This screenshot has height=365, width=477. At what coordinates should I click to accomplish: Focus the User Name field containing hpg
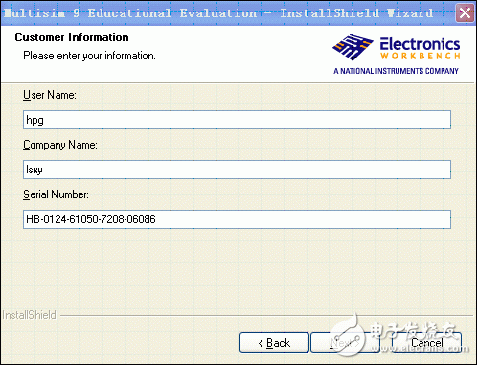coord(237,120)
